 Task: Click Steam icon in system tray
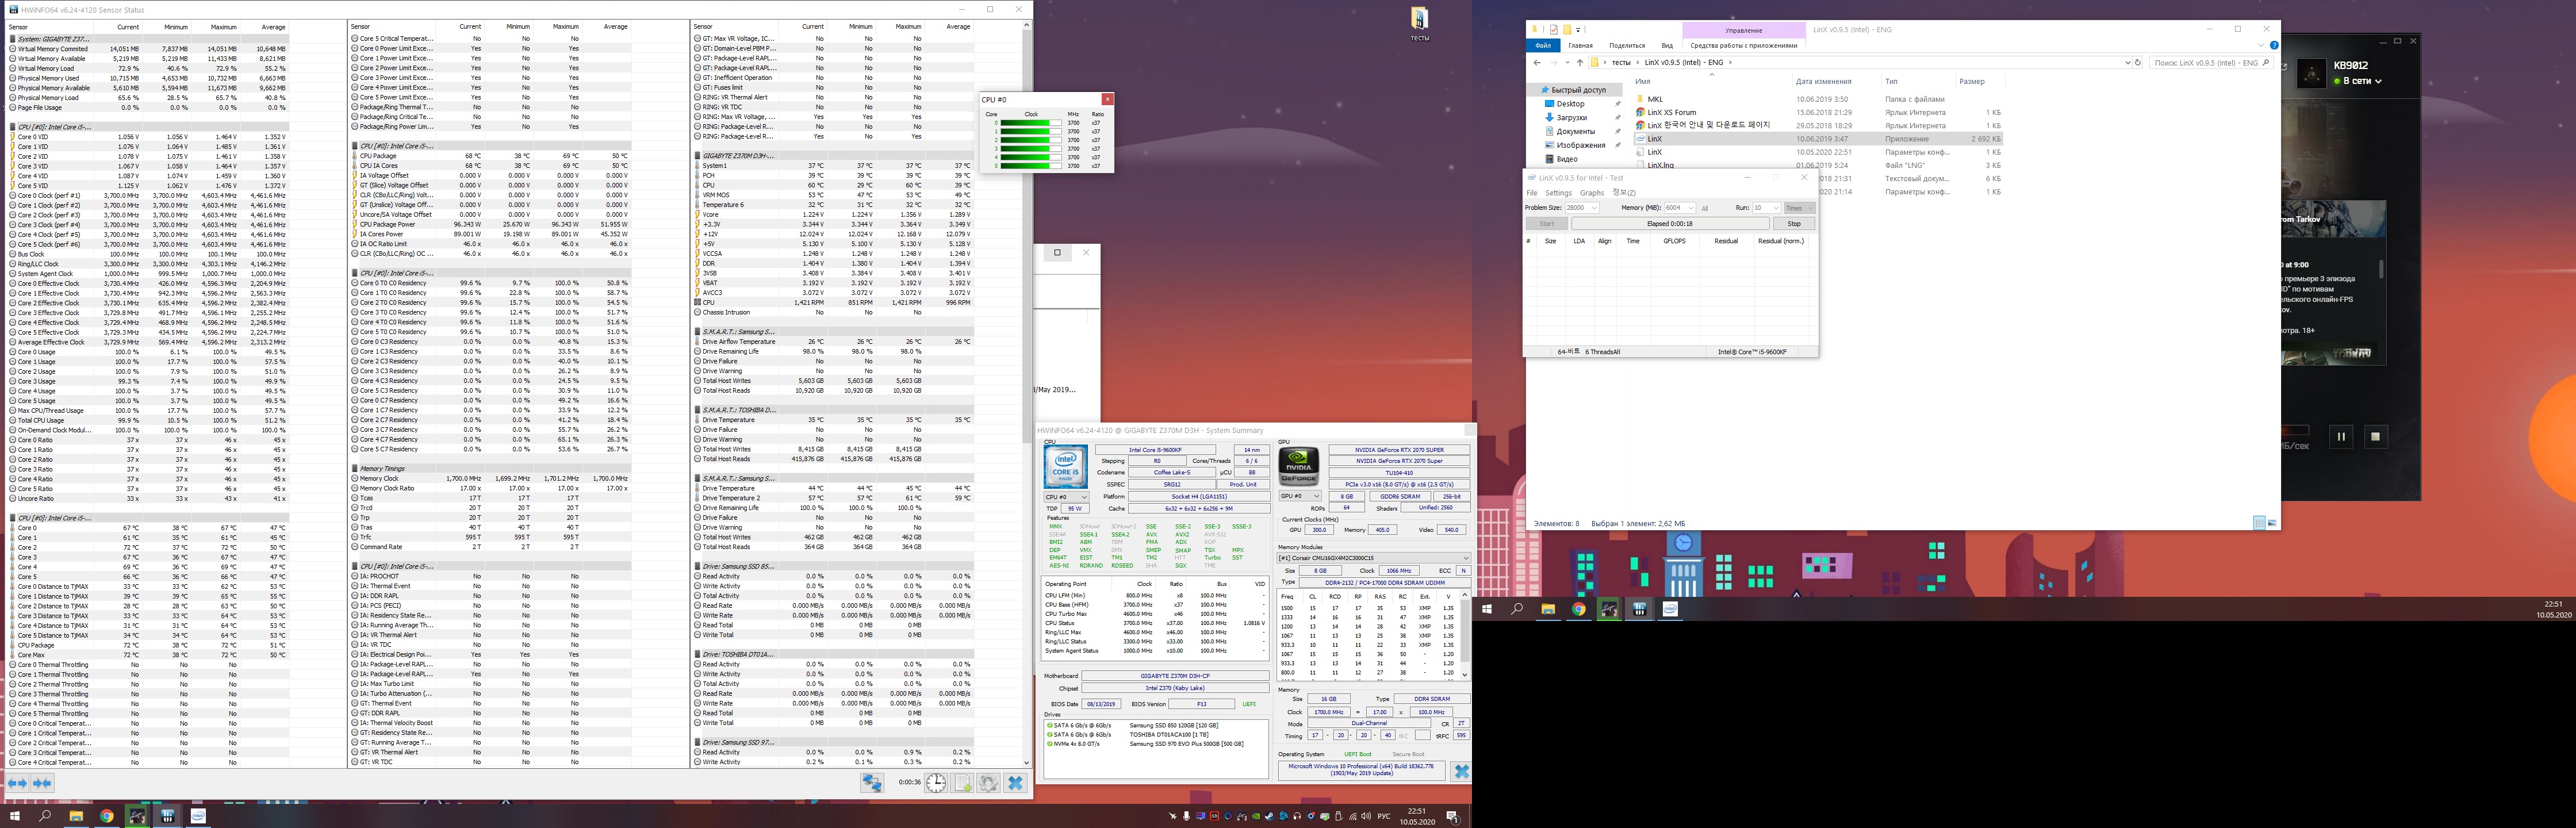click(1271, 816)
